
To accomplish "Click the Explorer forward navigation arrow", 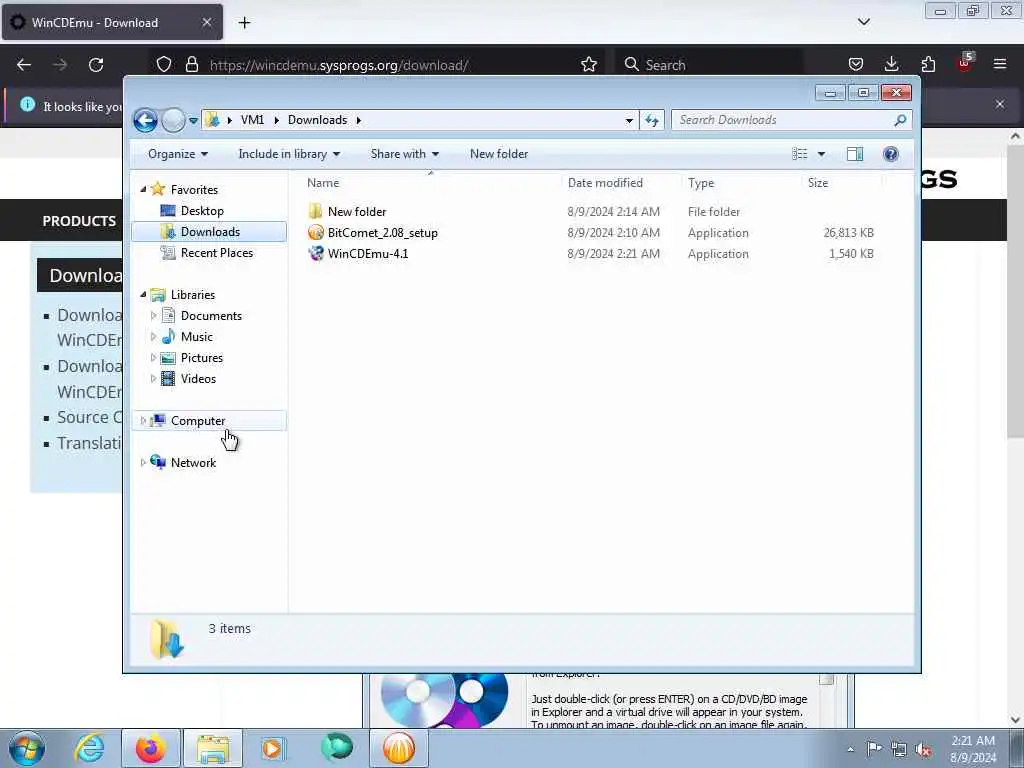I will pyautogui.click(x=173, y=120).
